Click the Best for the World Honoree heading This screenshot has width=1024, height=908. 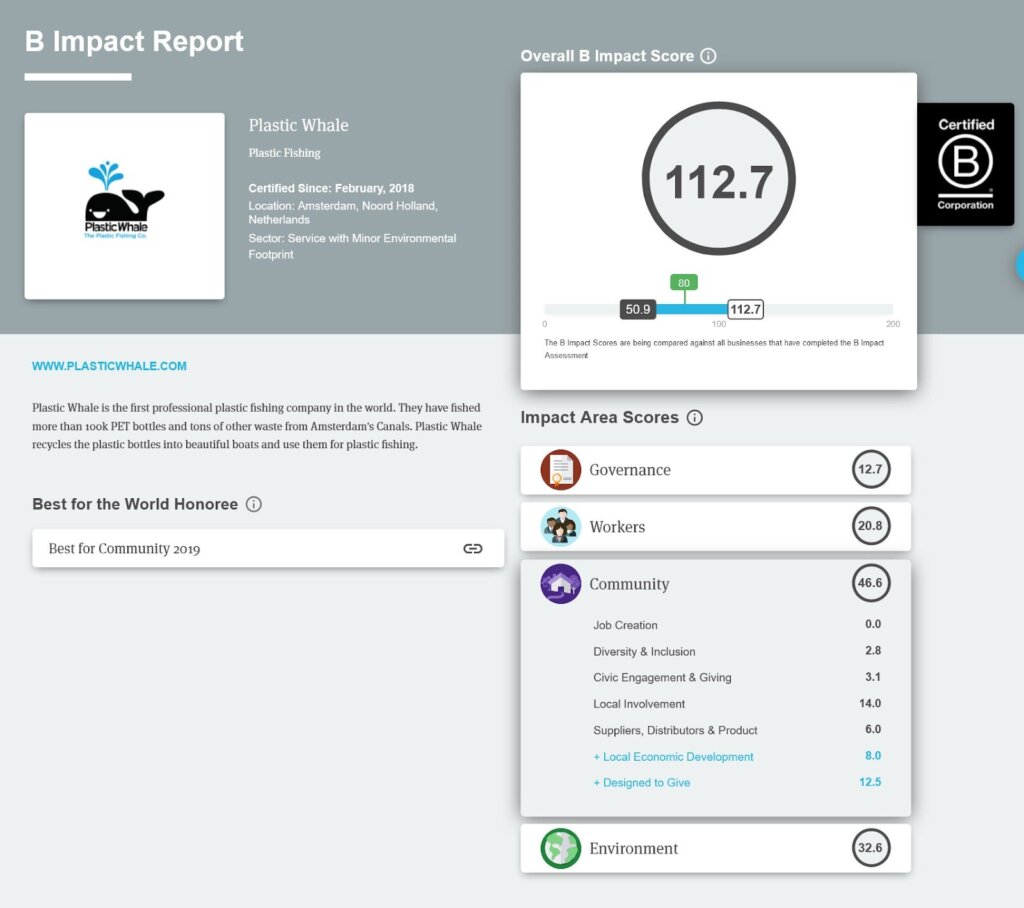[135, 504]
